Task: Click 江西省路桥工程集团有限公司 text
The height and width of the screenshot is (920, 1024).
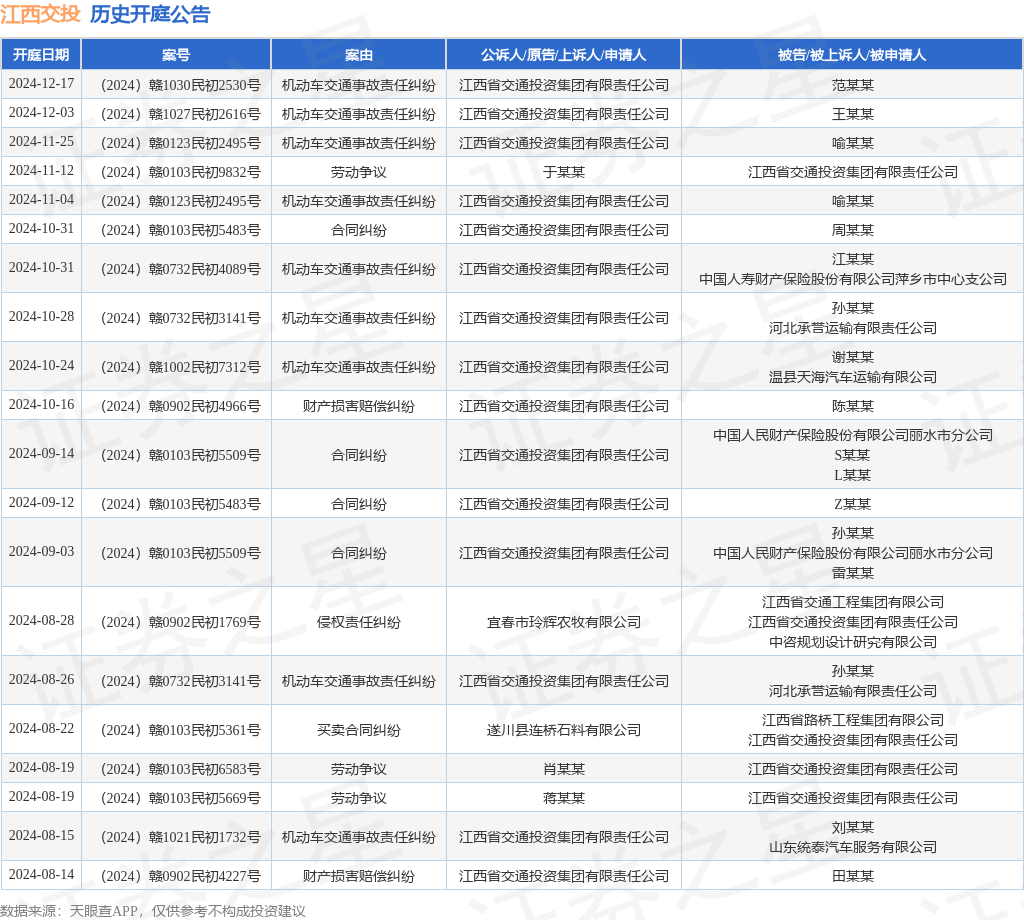Action: (x=853, y=720)
